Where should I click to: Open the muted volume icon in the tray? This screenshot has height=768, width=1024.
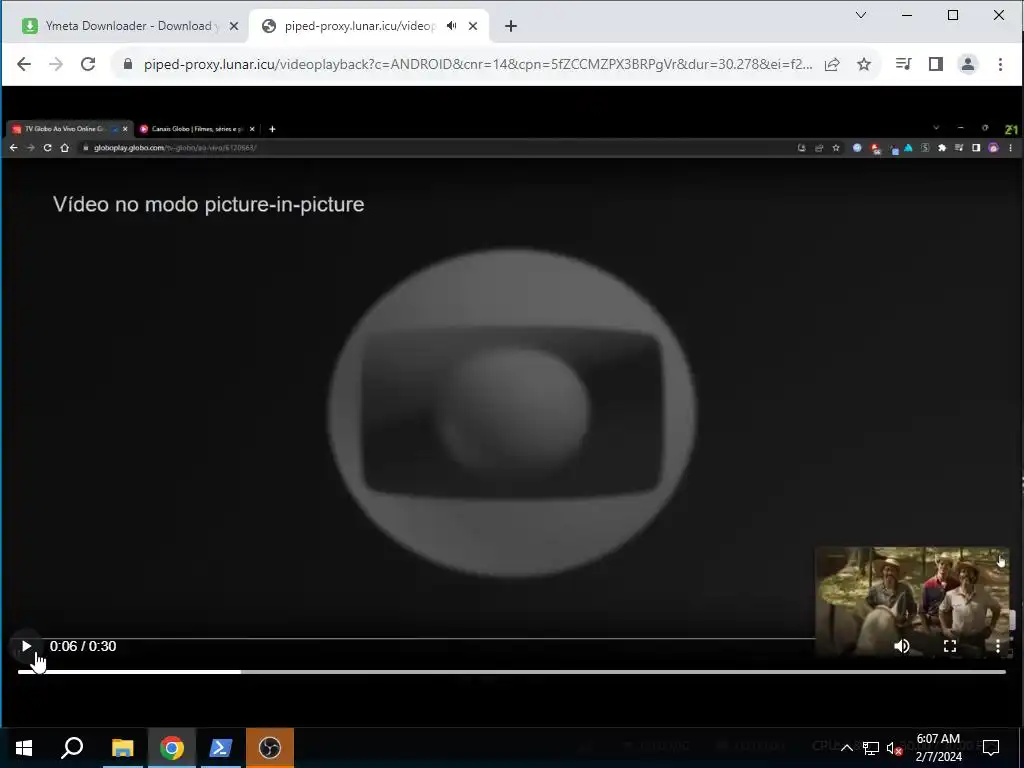895,748
